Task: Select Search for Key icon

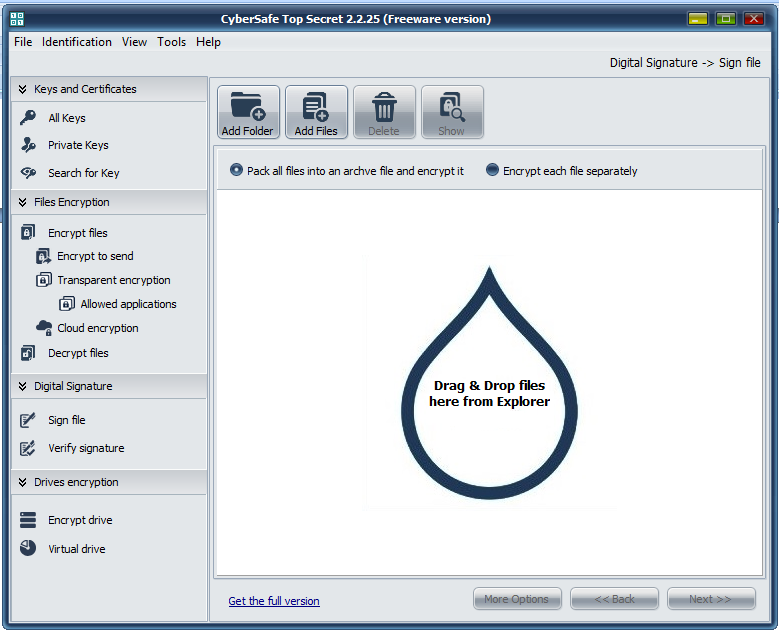Action: coord(28,173)
